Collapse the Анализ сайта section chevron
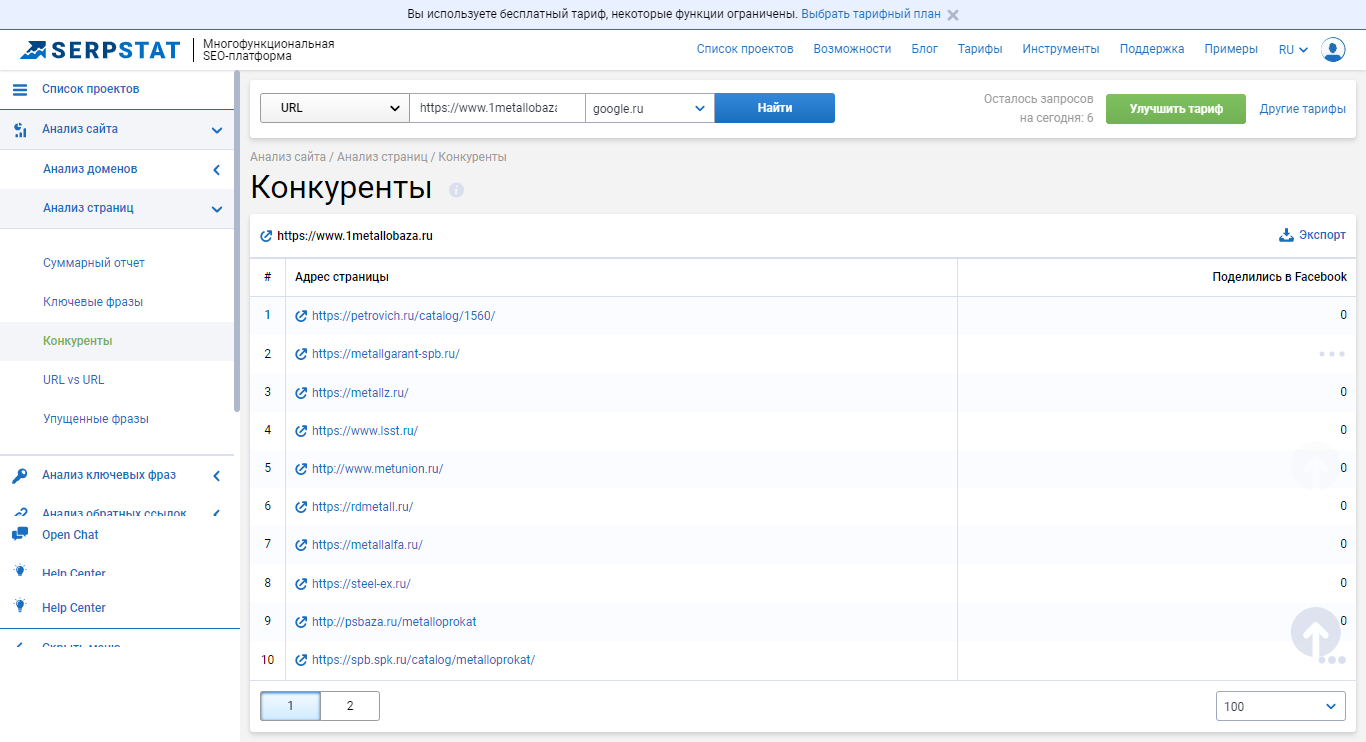Viewport: 1366px width, 742px height. pos(217,130)
